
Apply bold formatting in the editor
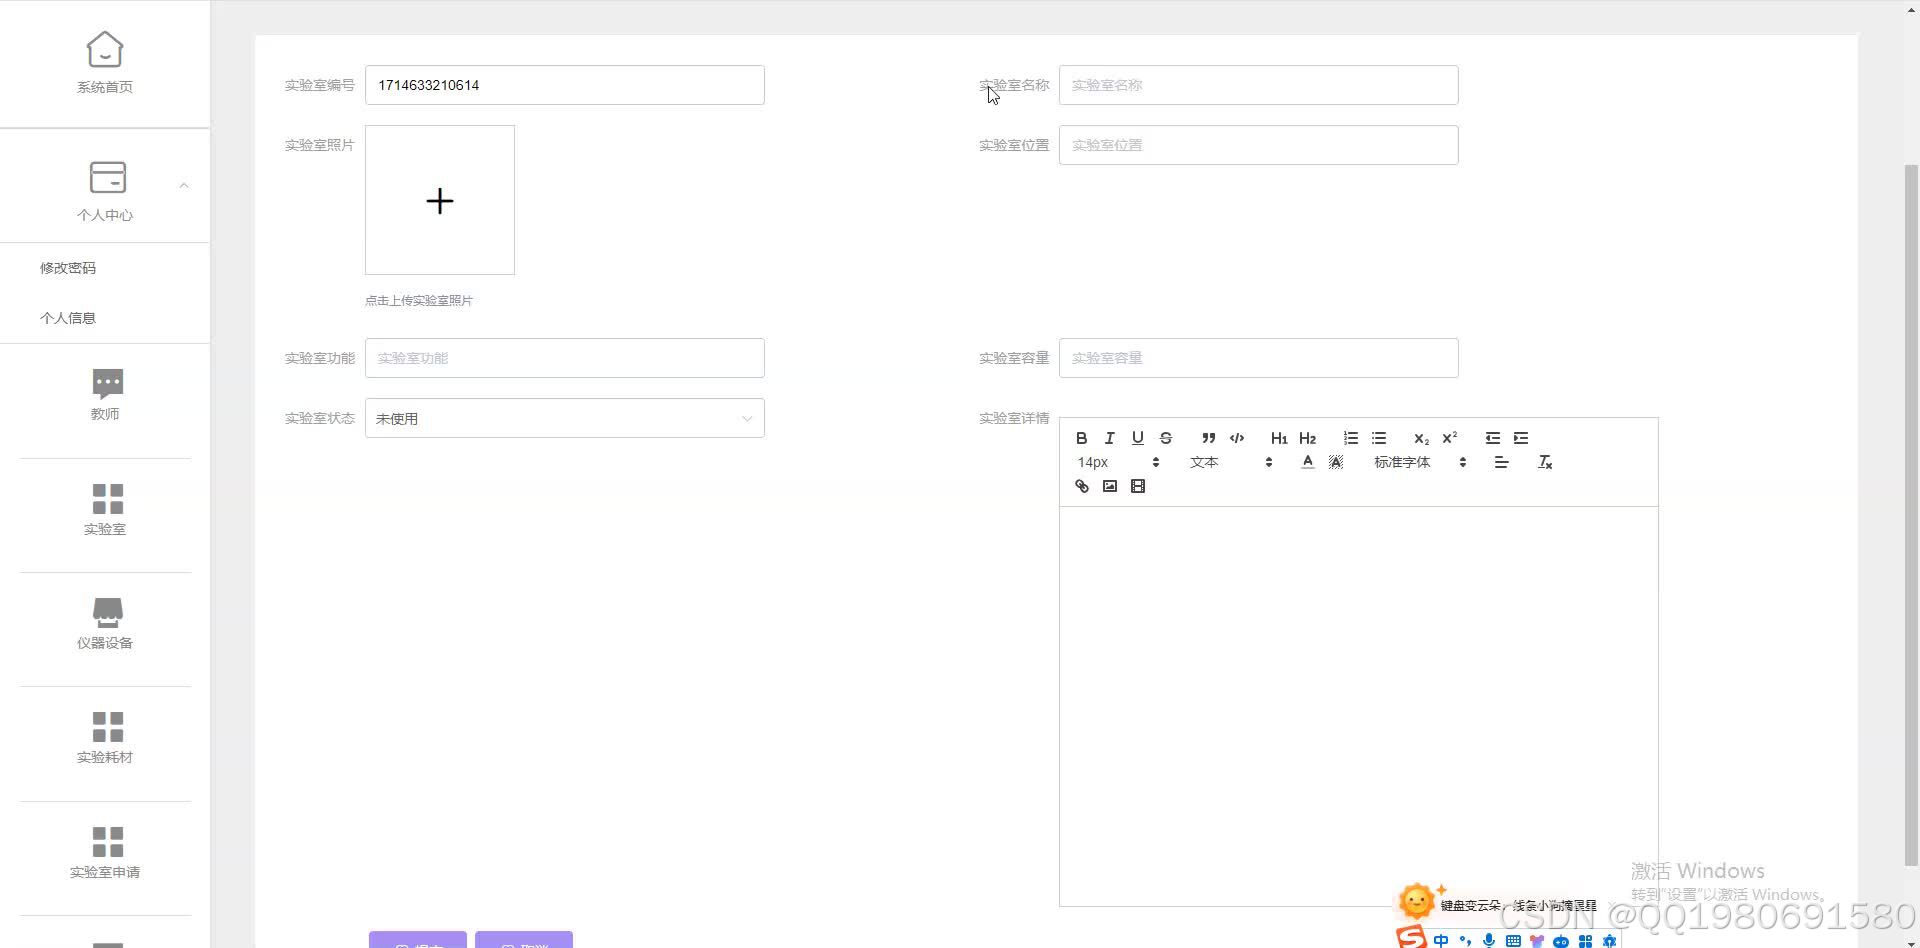click(x=1081, y=438)
